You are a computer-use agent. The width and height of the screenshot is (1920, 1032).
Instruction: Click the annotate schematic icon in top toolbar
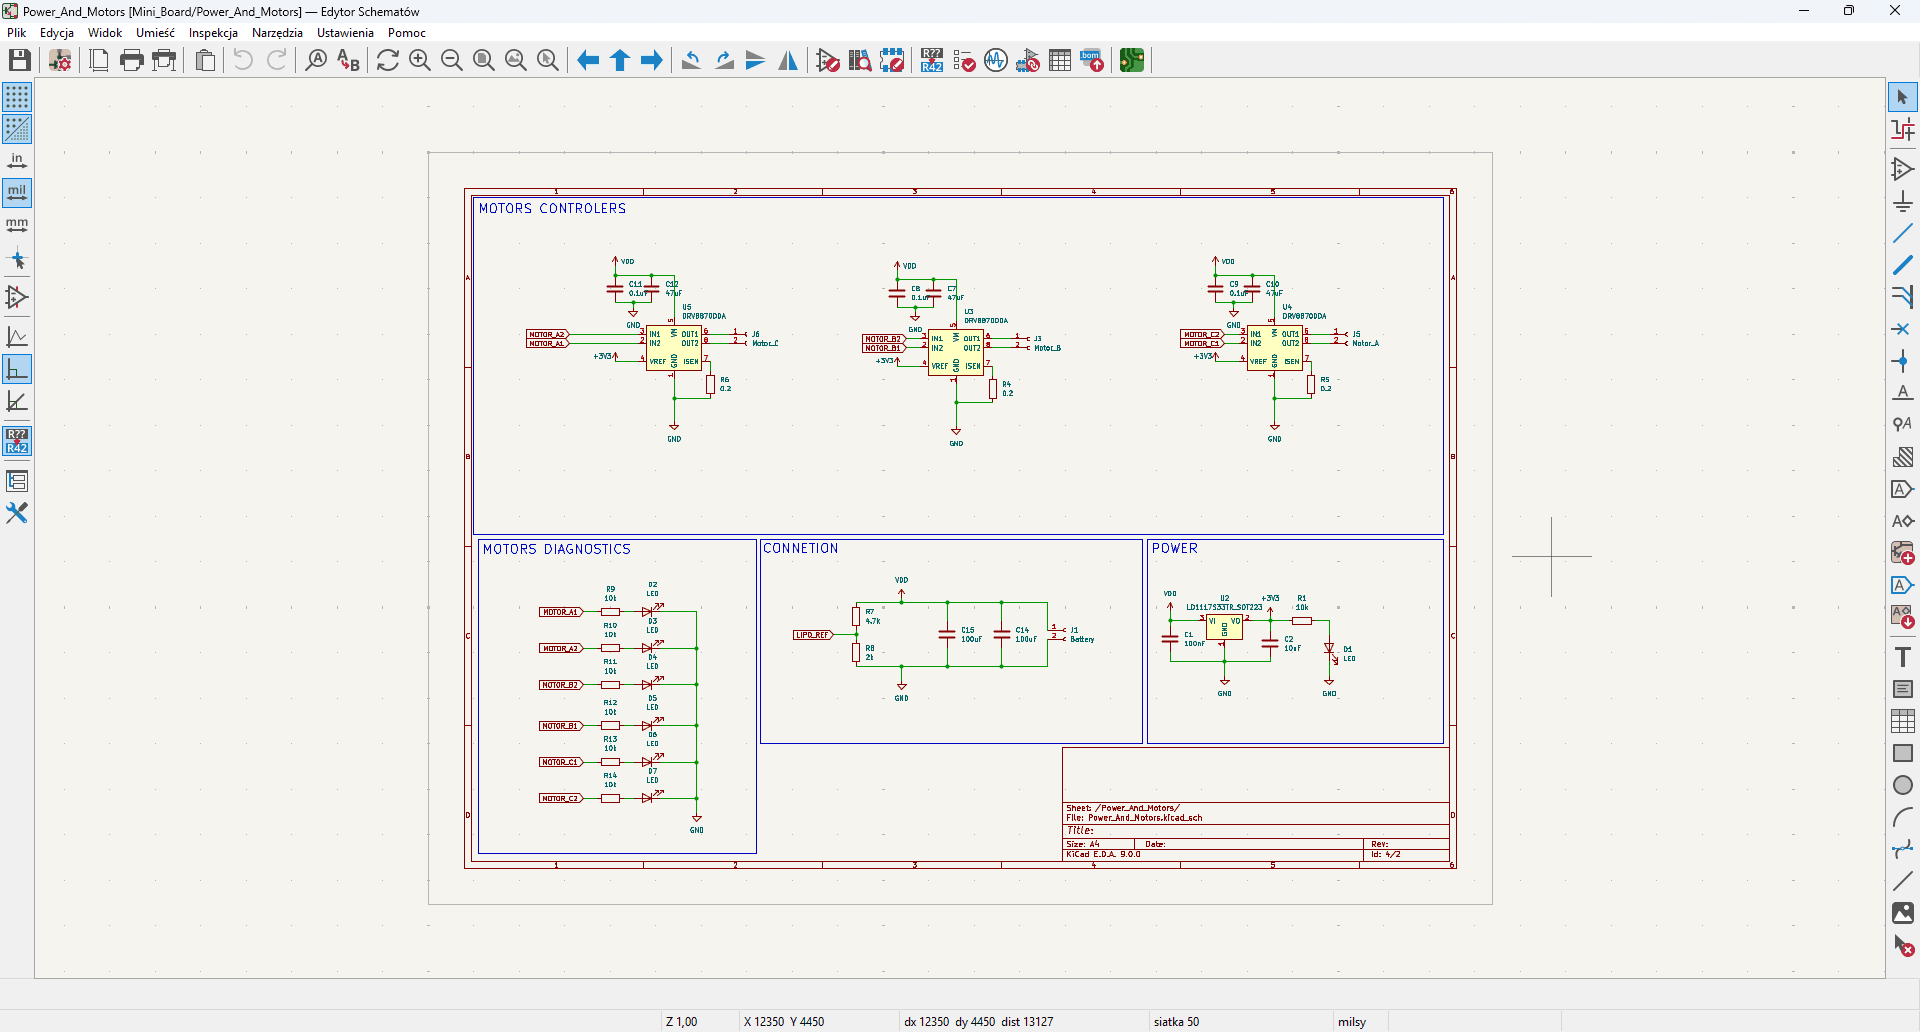tap(932, 61)
